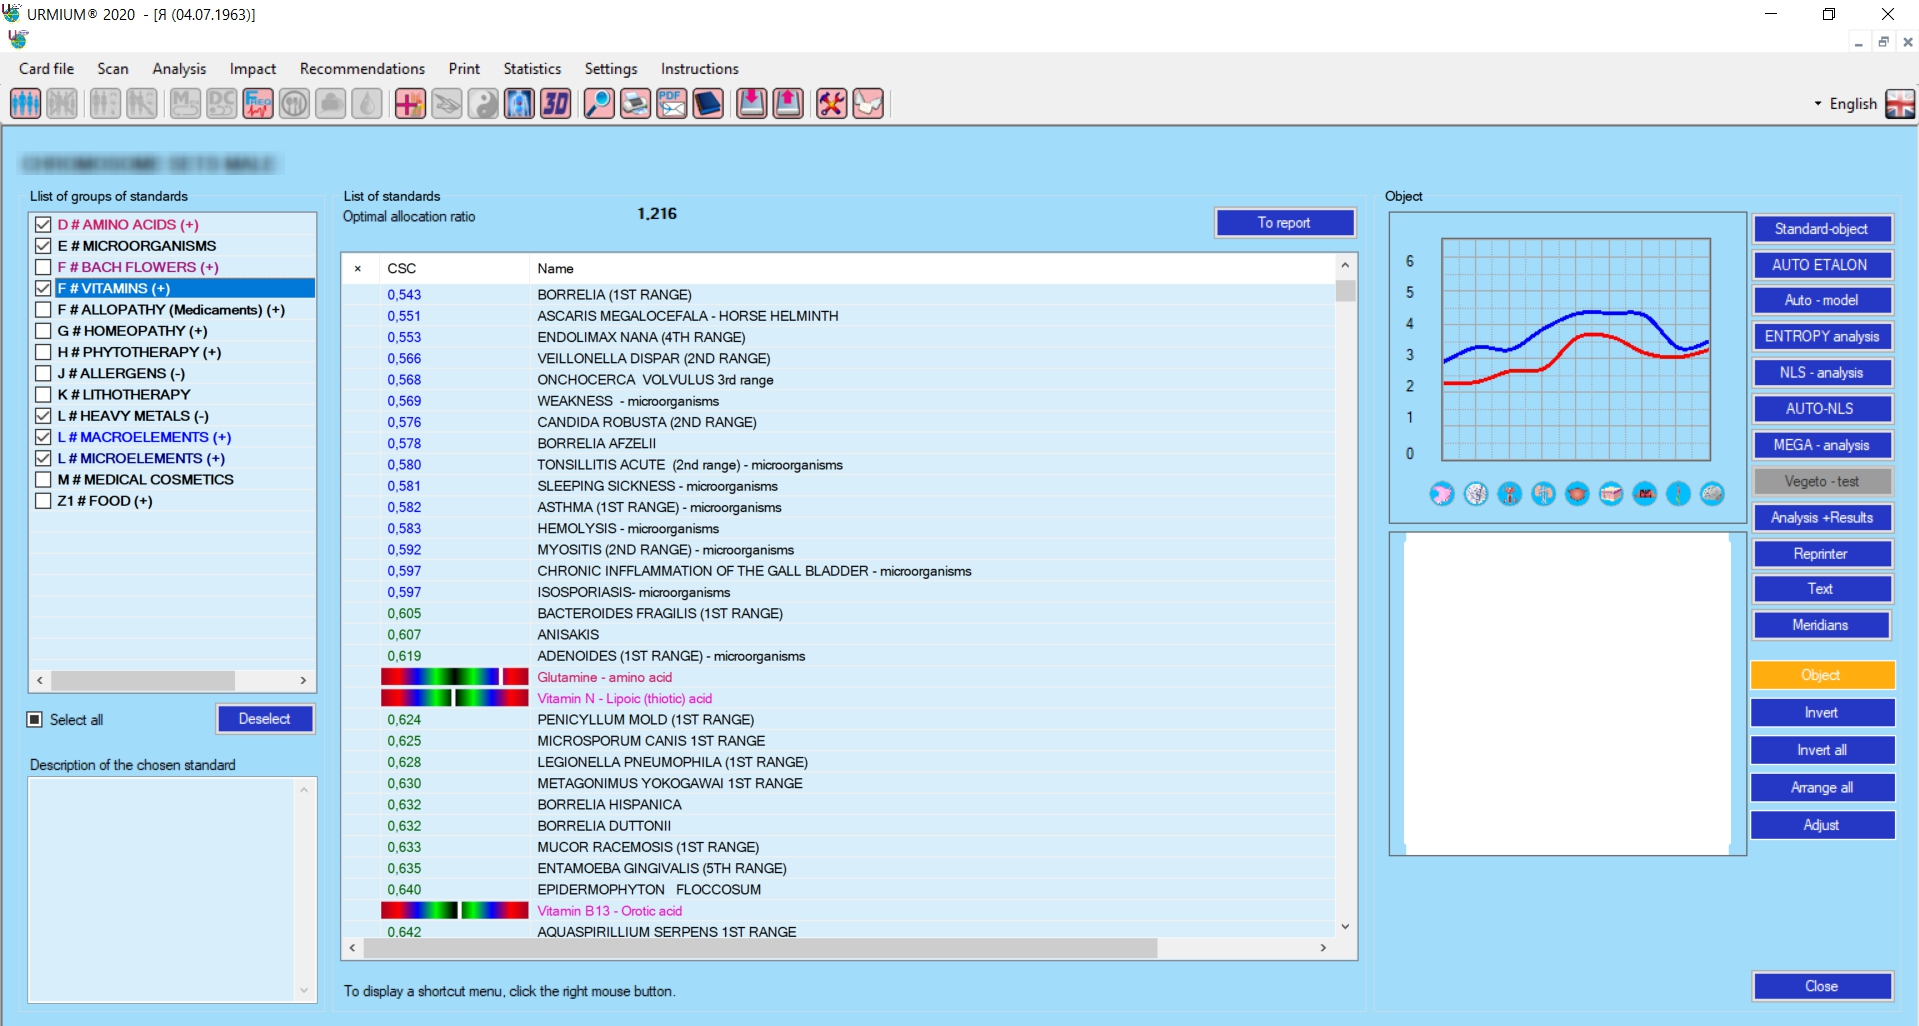Click the printer icon in toolbar
1919x1026 pixels.
(x=635, y=104)
